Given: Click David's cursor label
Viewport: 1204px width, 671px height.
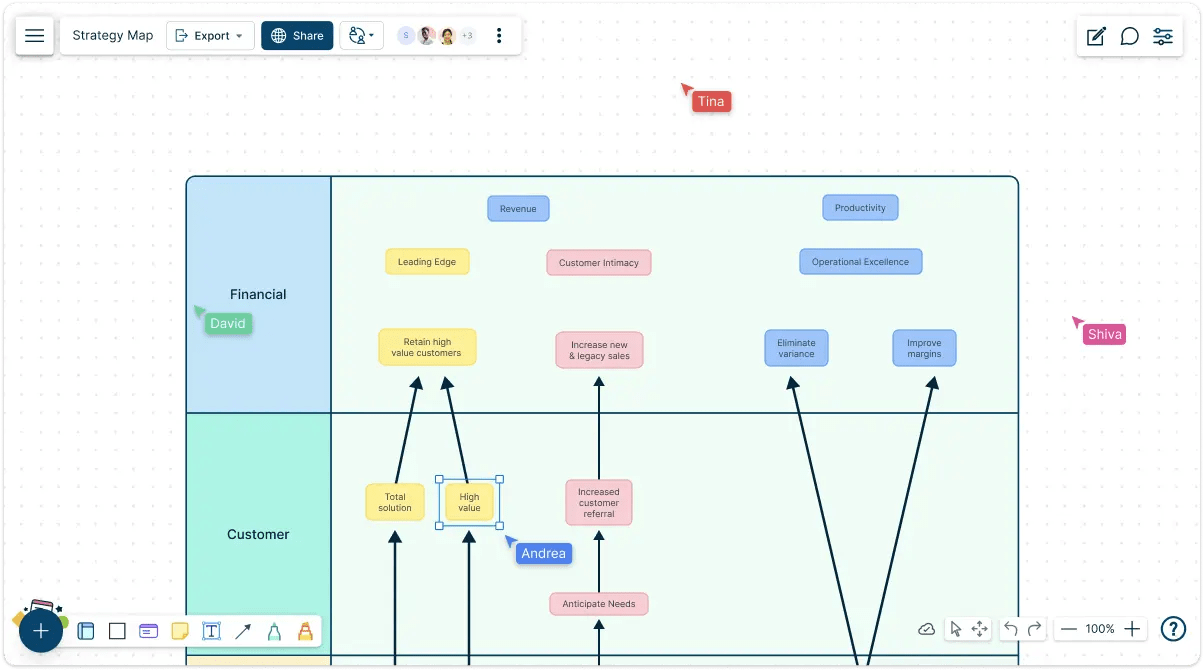Looking at the screenshot, I should (227, 323).
